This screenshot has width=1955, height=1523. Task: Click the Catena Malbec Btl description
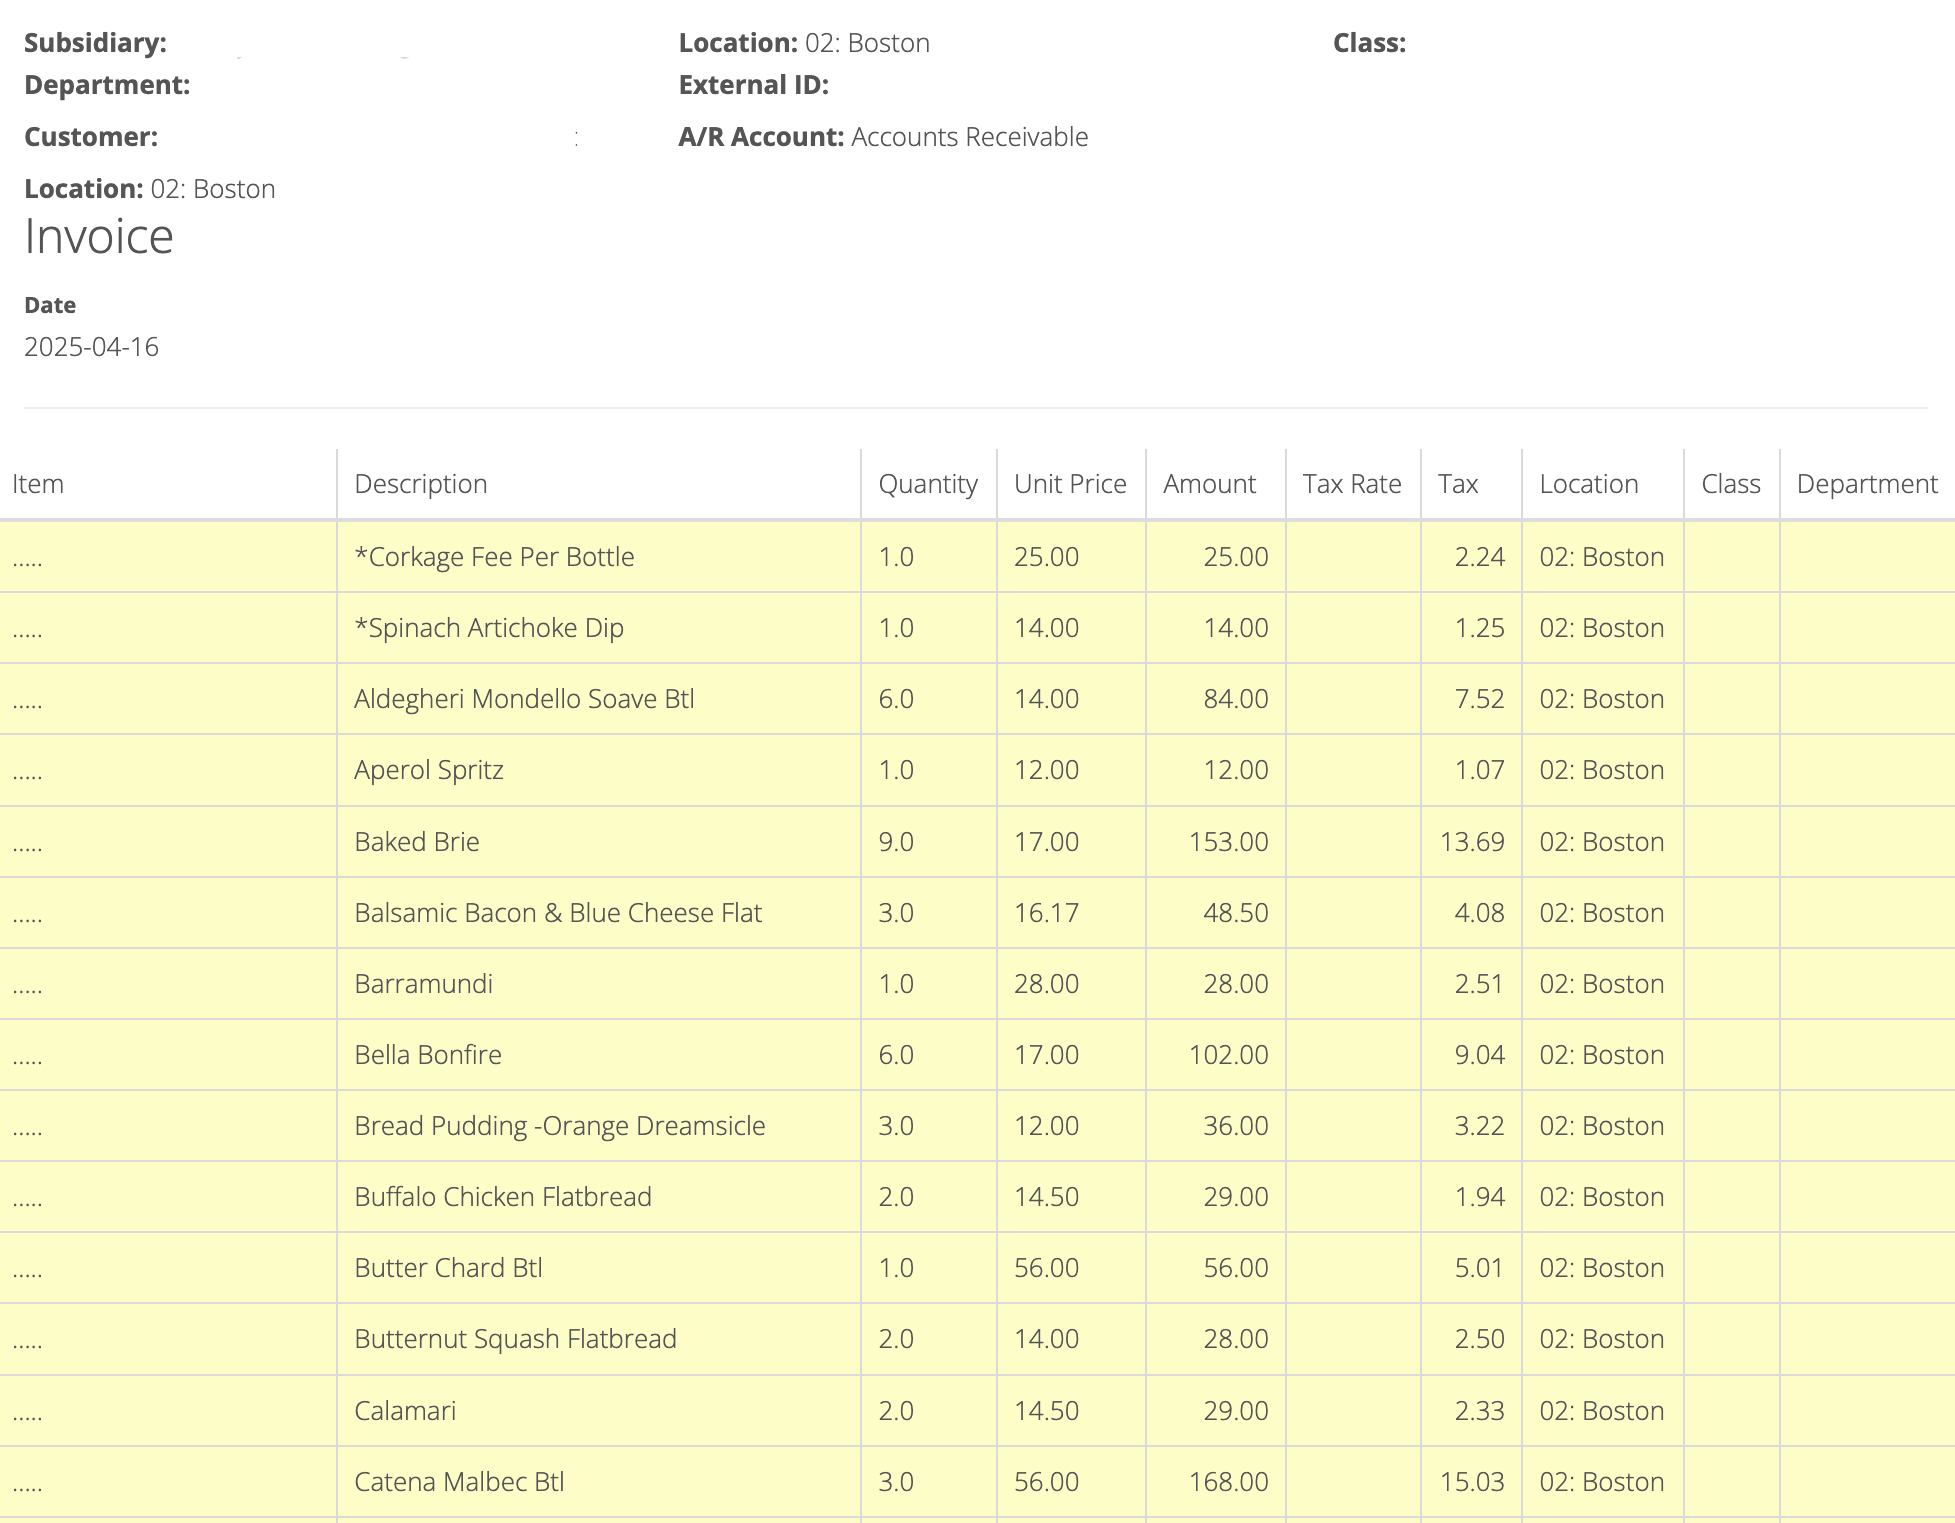459,1482
